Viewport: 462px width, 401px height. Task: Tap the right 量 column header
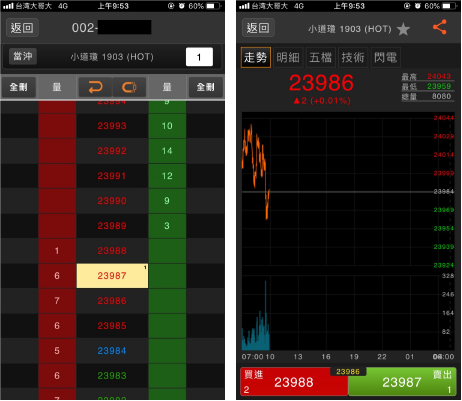pos(167,87)
